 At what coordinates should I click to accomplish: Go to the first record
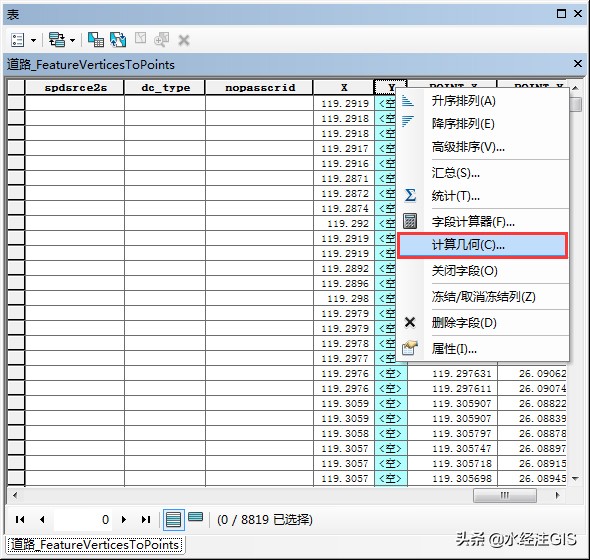point(20,520)
